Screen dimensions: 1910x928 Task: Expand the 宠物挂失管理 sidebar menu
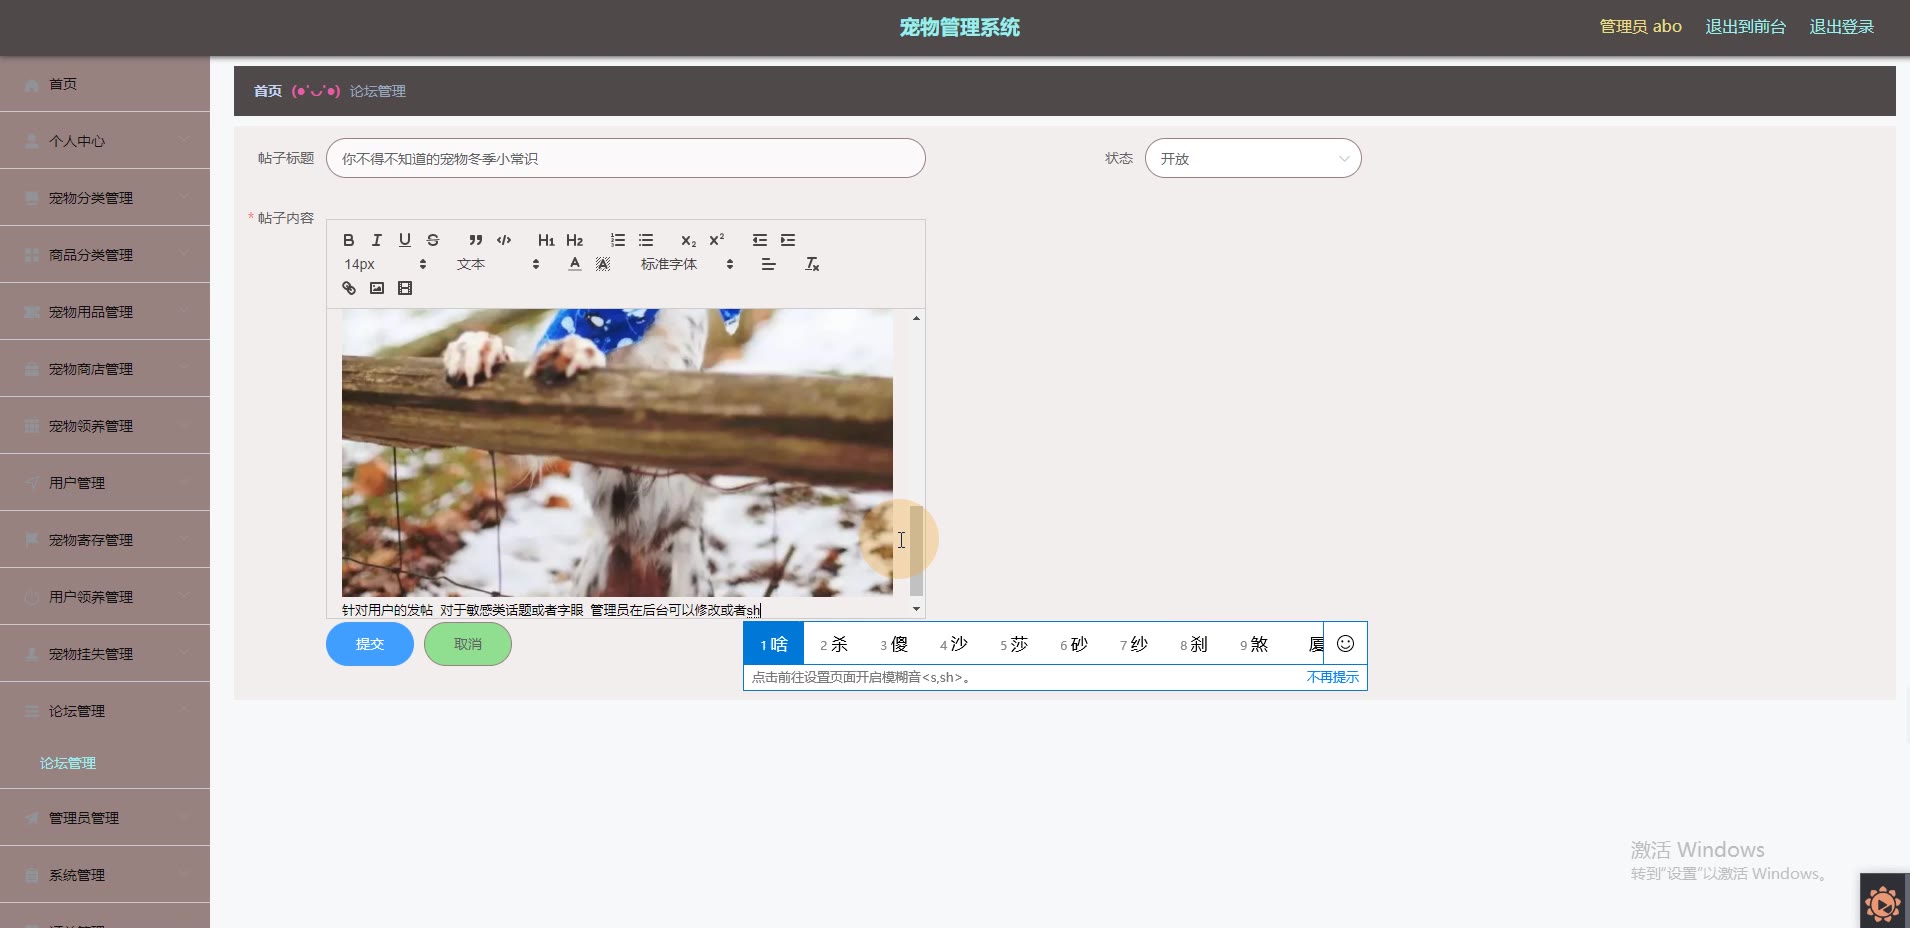coord(105,654)
